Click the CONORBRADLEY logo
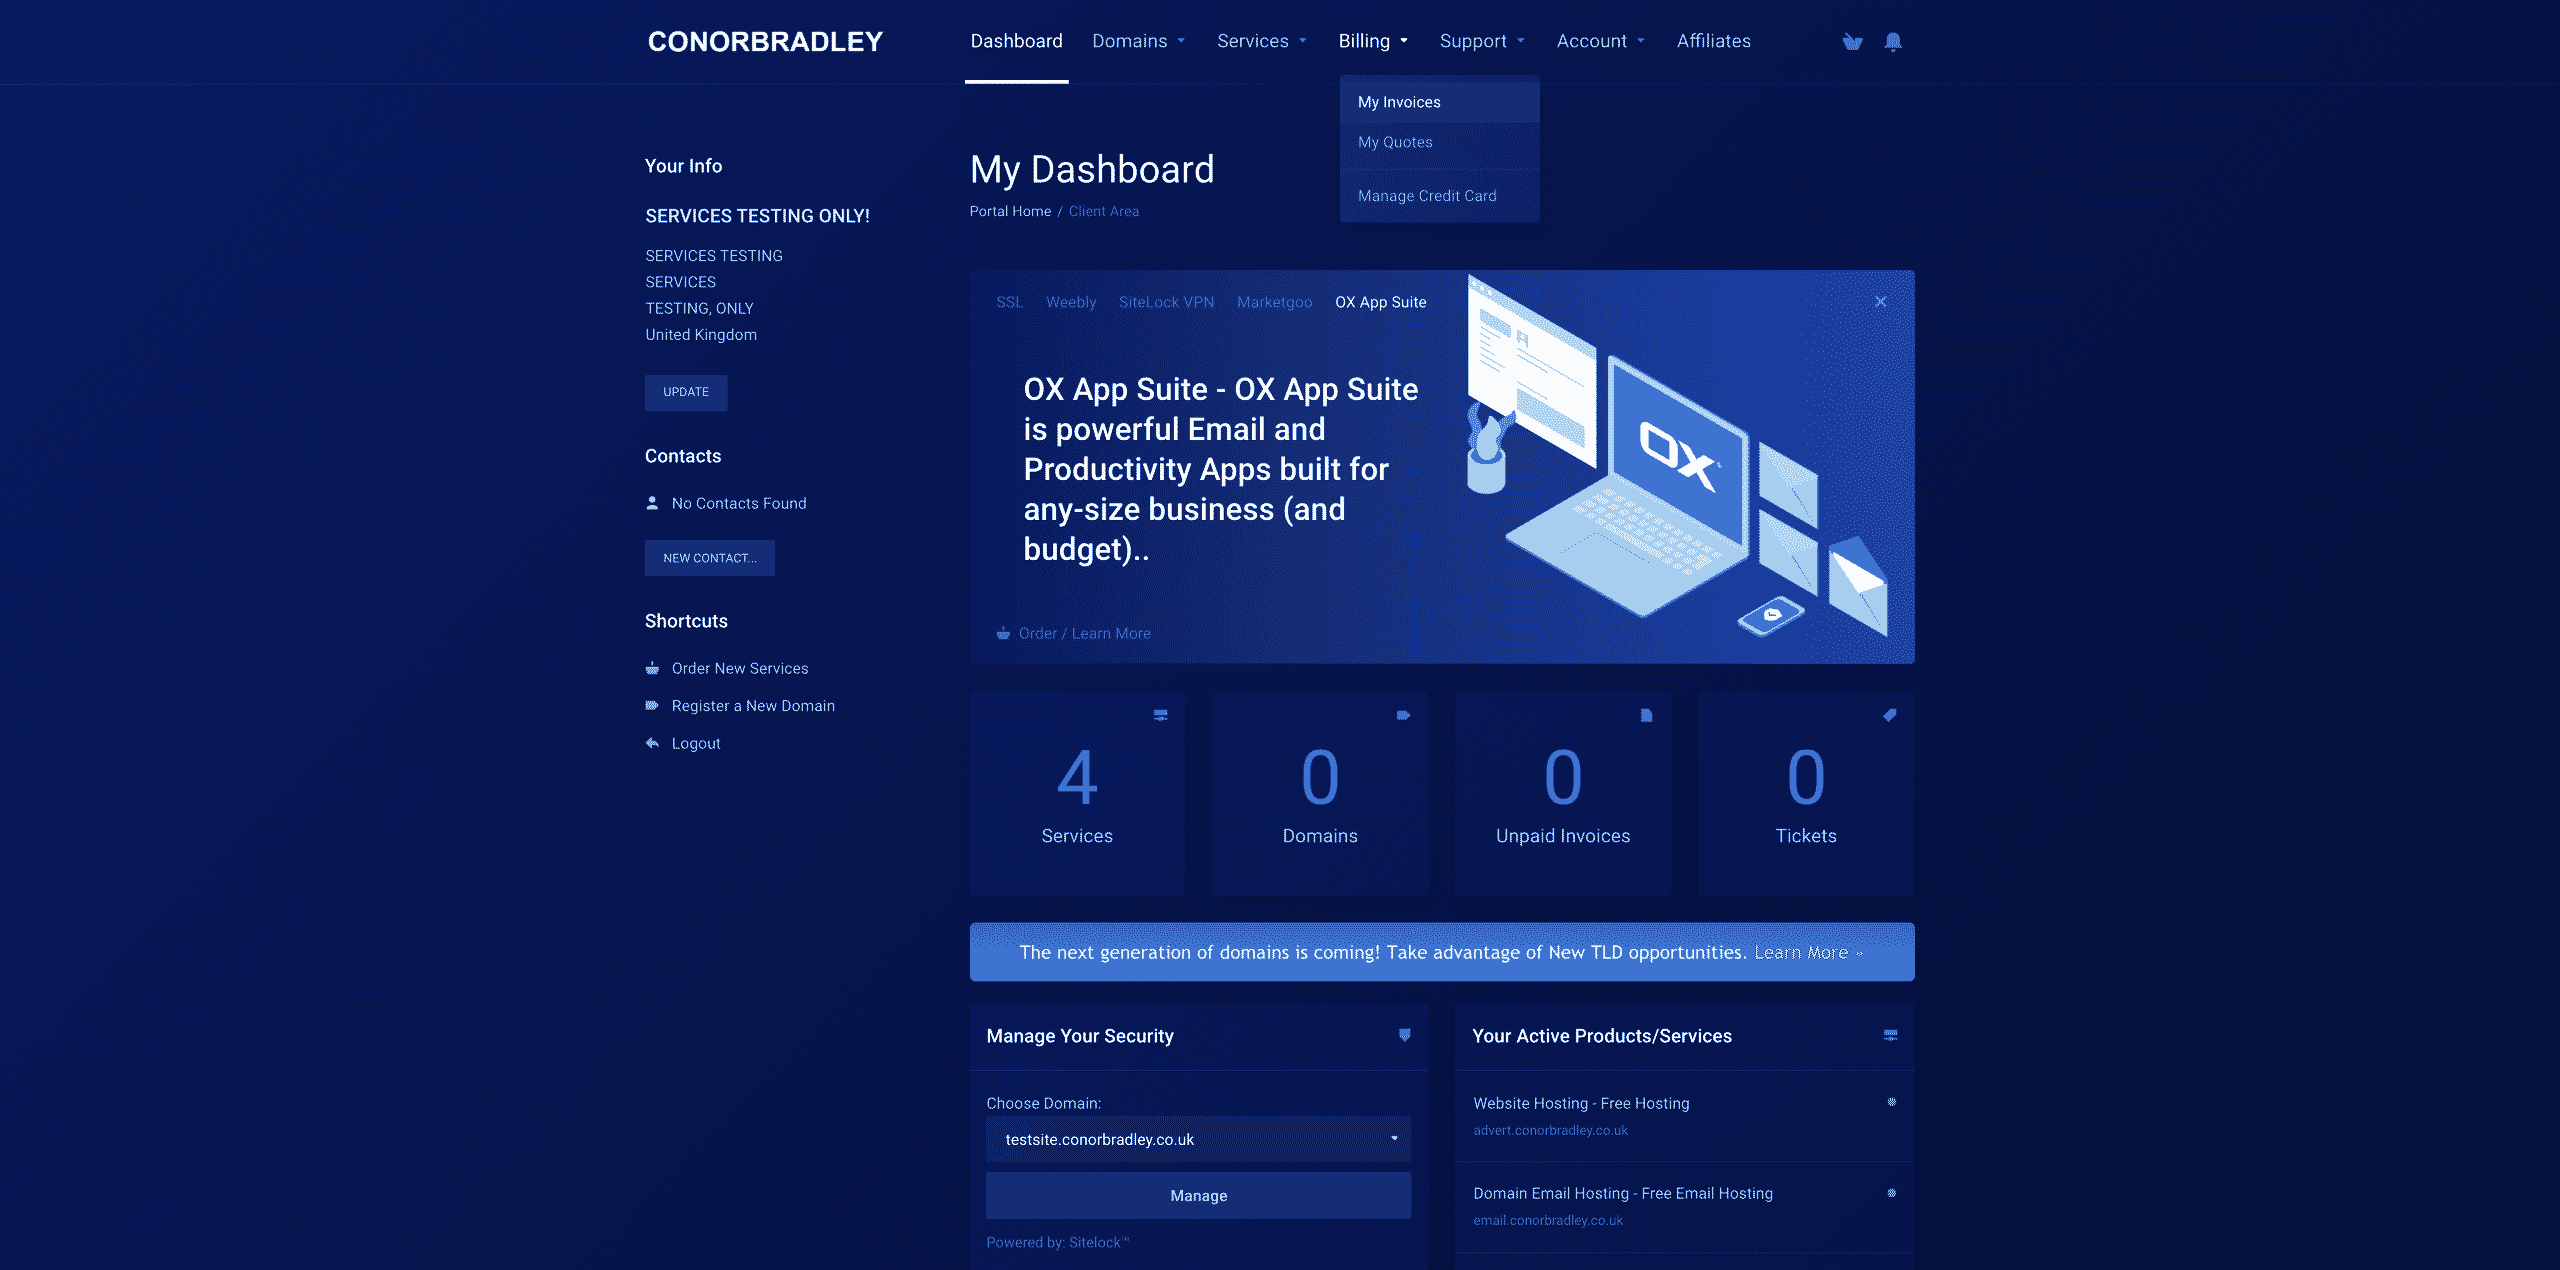 point(765,41)
